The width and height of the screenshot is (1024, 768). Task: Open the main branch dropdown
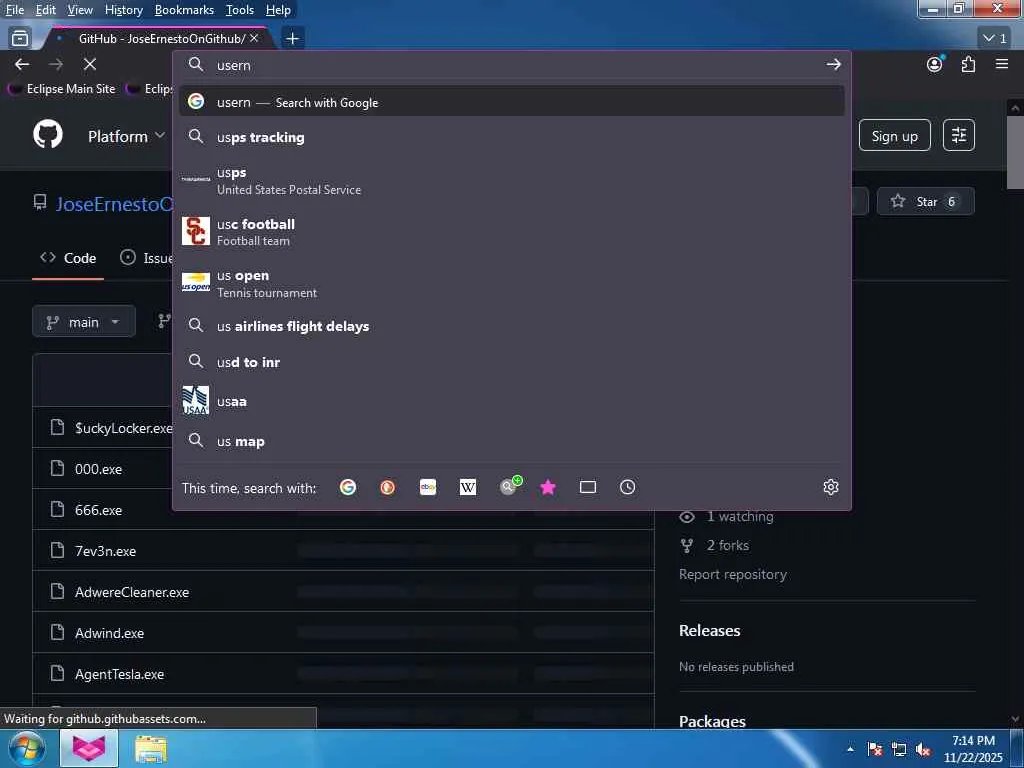tap(84, 322)
